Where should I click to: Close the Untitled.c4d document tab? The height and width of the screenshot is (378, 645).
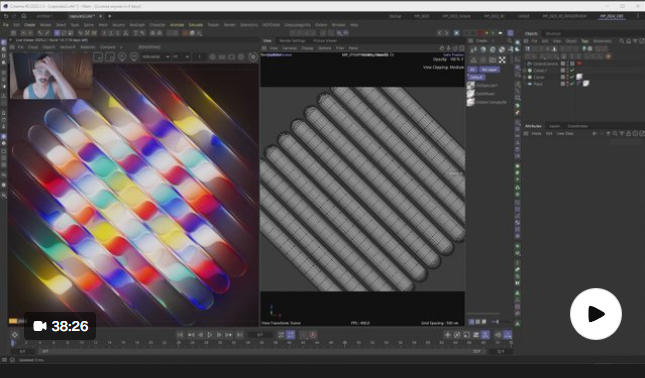[x=100, y=16]
